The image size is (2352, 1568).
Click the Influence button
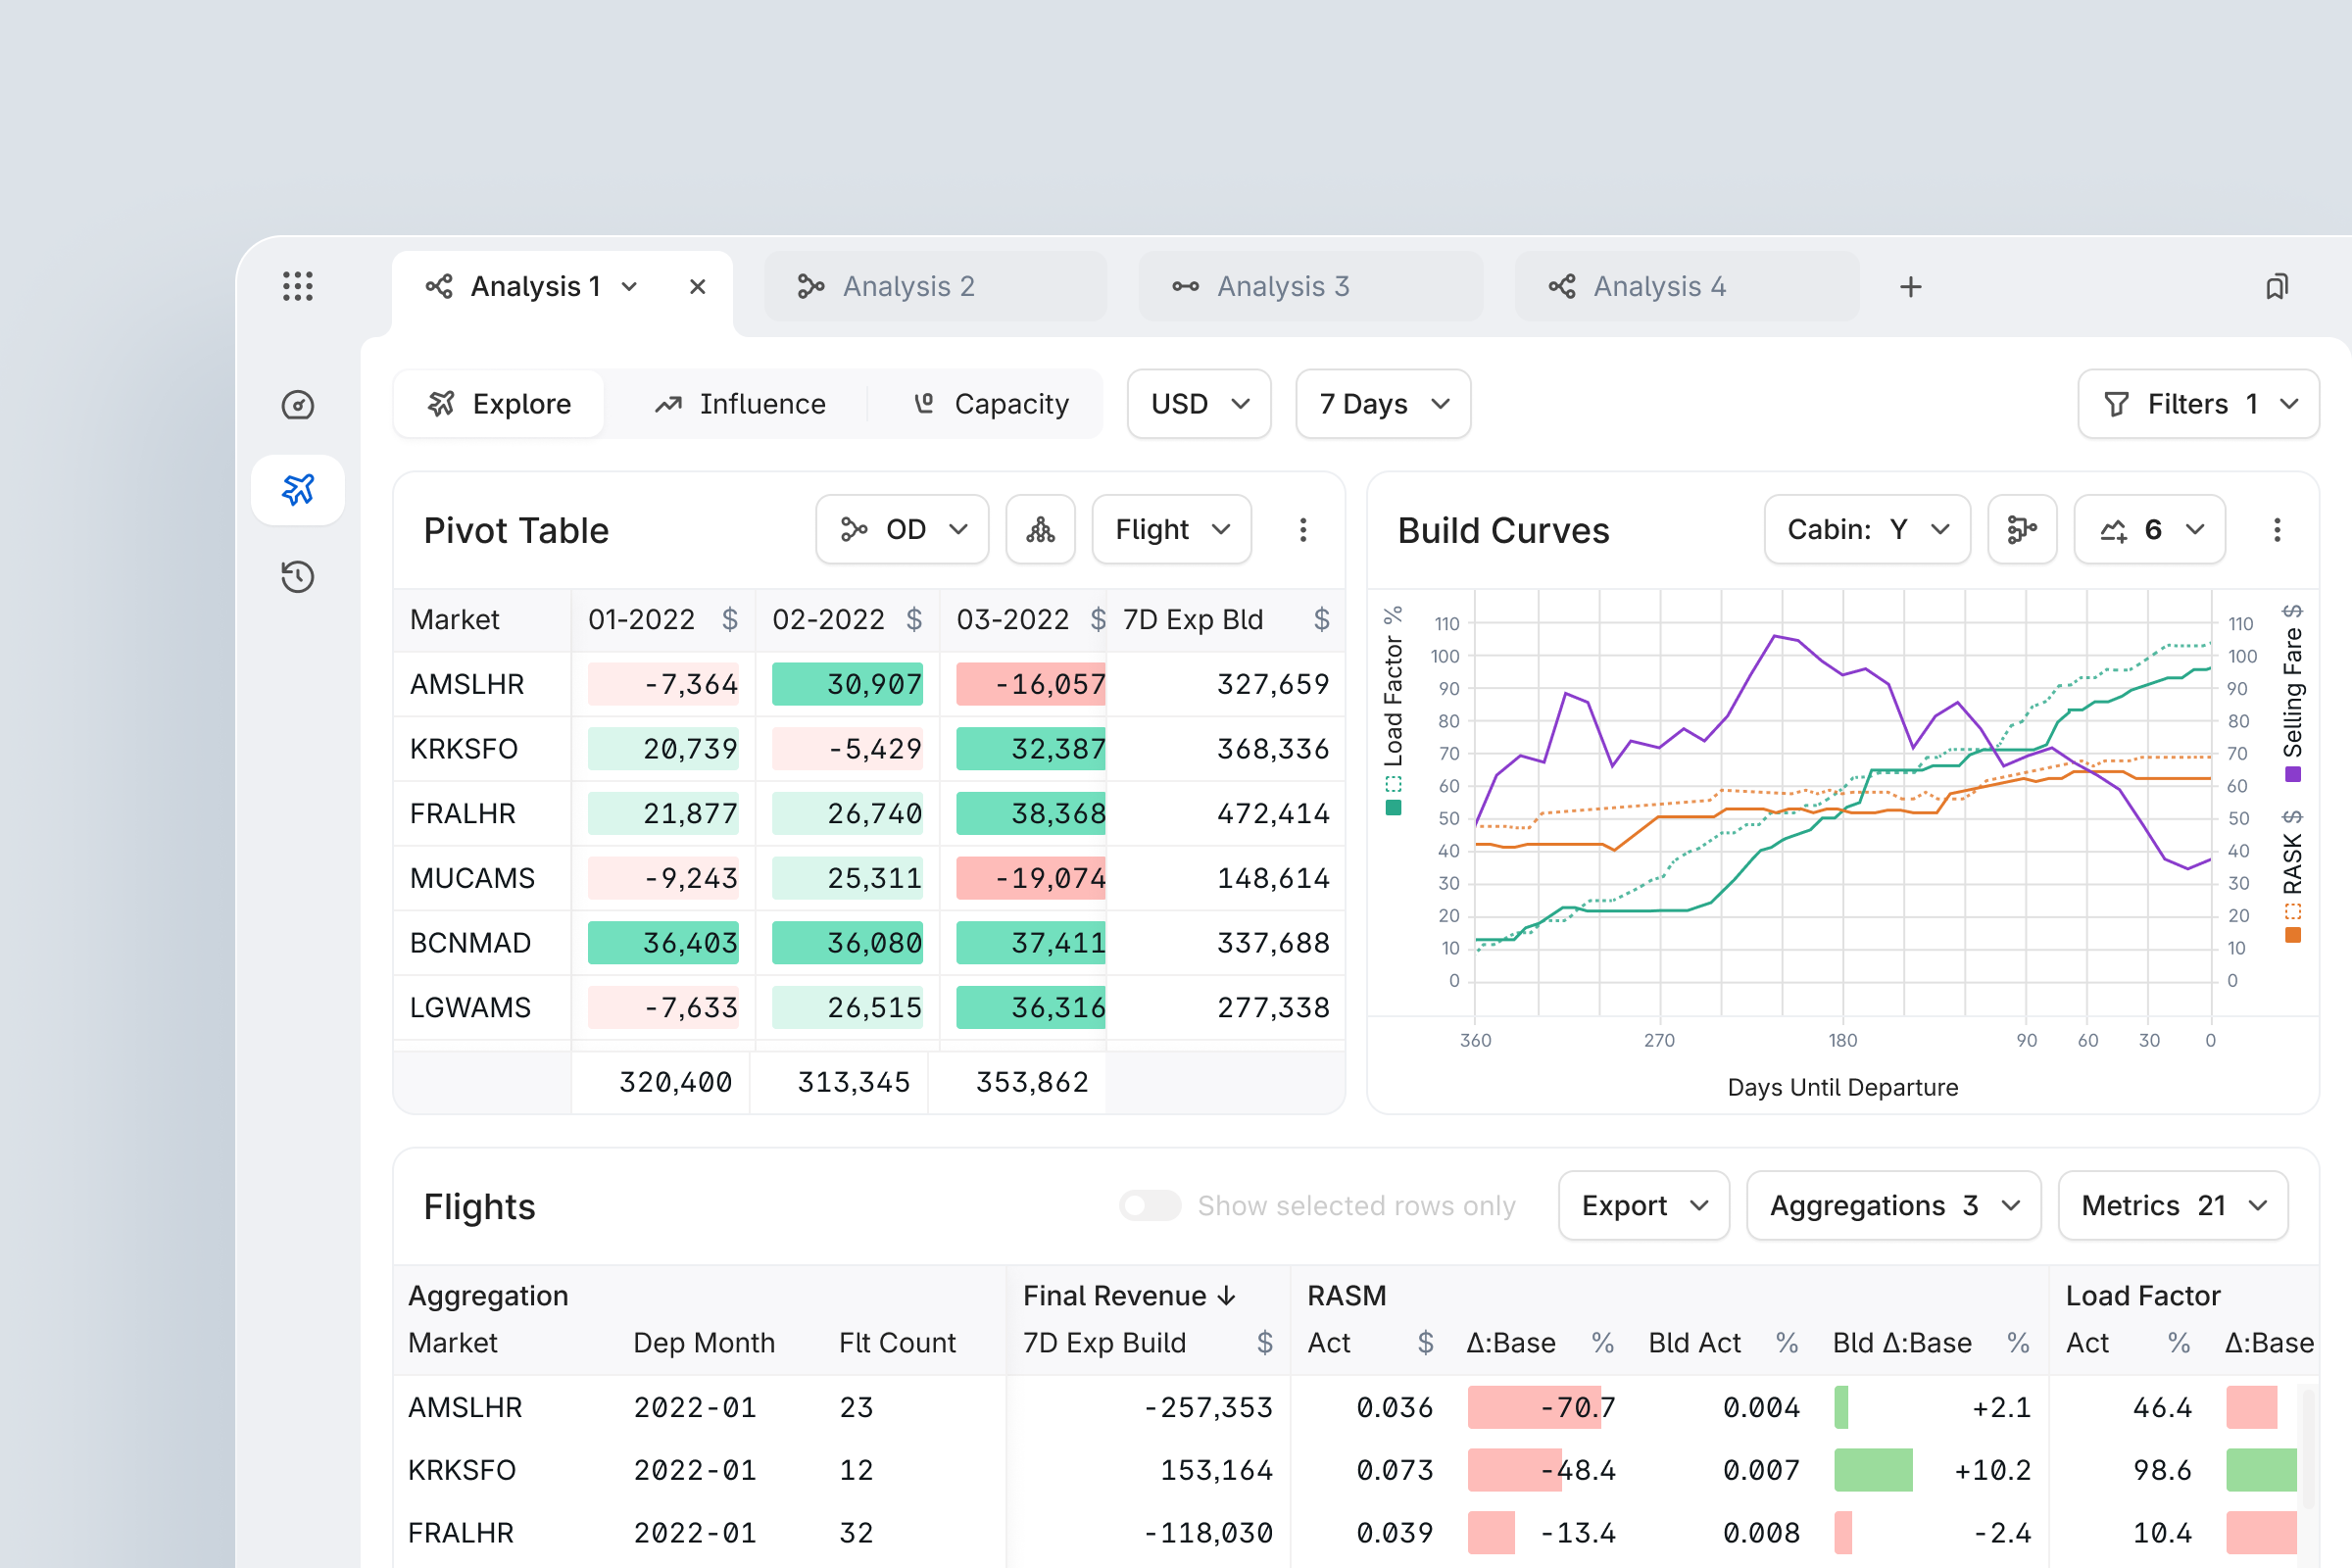pos(740,404)
